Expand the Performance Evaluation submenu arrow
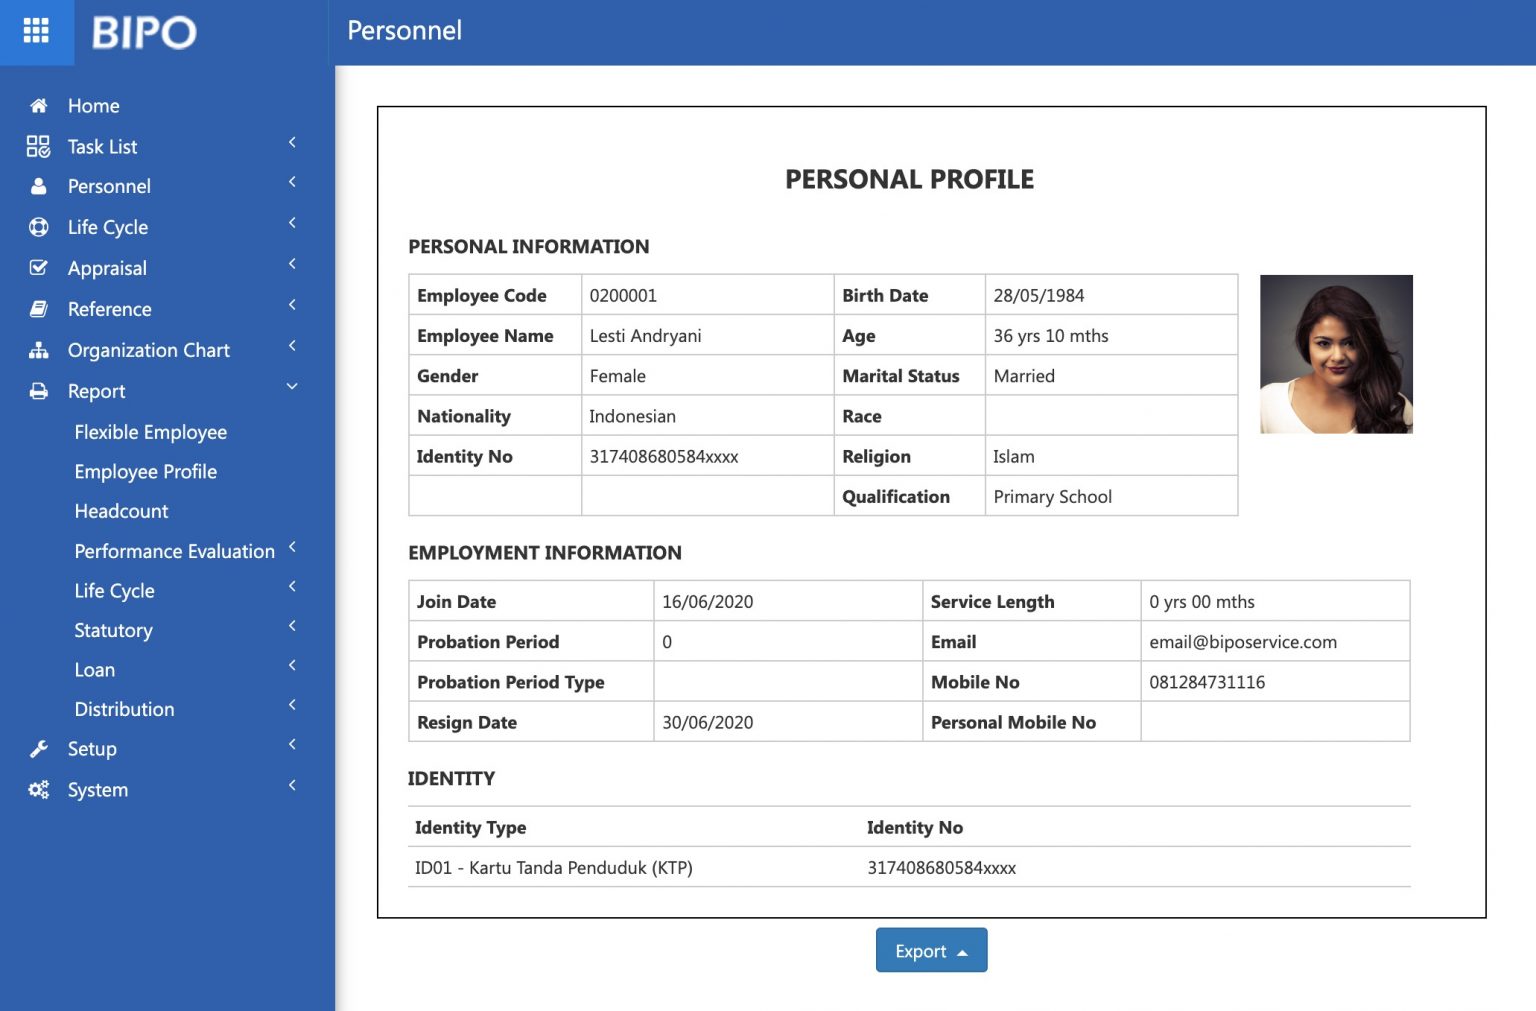Viewport: 1536px width, 1011px height. pyautogui.click(x=292, y=547)
